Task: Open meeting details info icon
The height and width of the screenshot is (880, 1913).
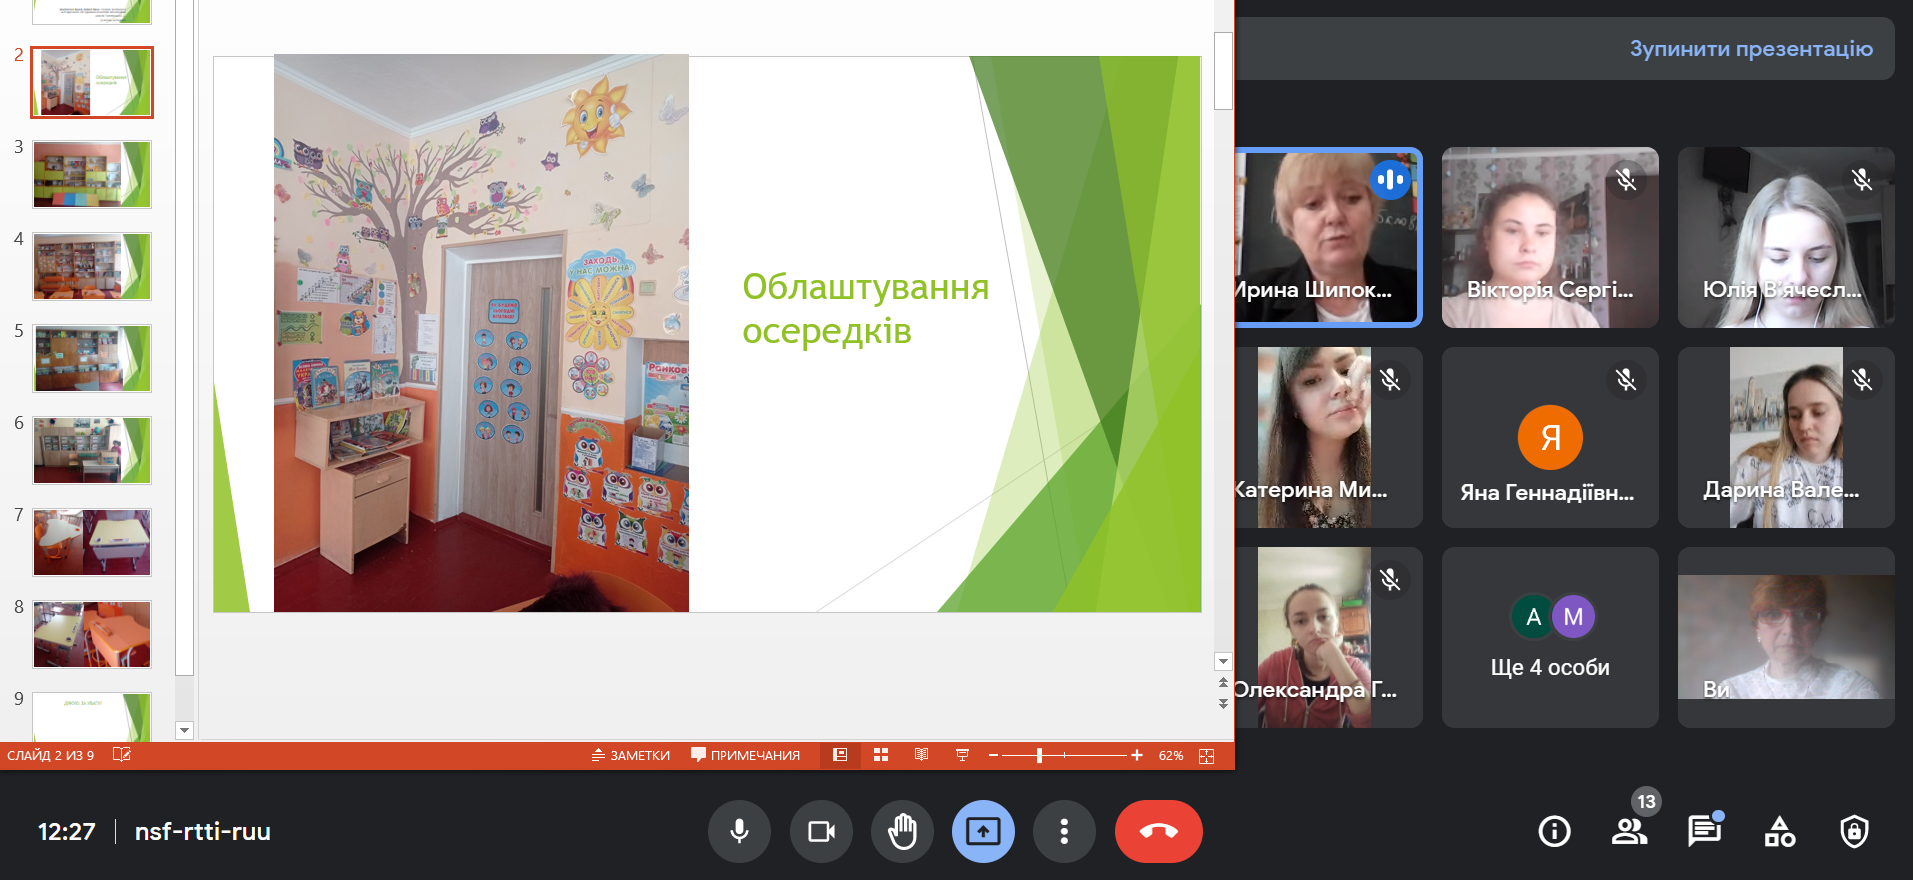Action: tap(1554, 831)
